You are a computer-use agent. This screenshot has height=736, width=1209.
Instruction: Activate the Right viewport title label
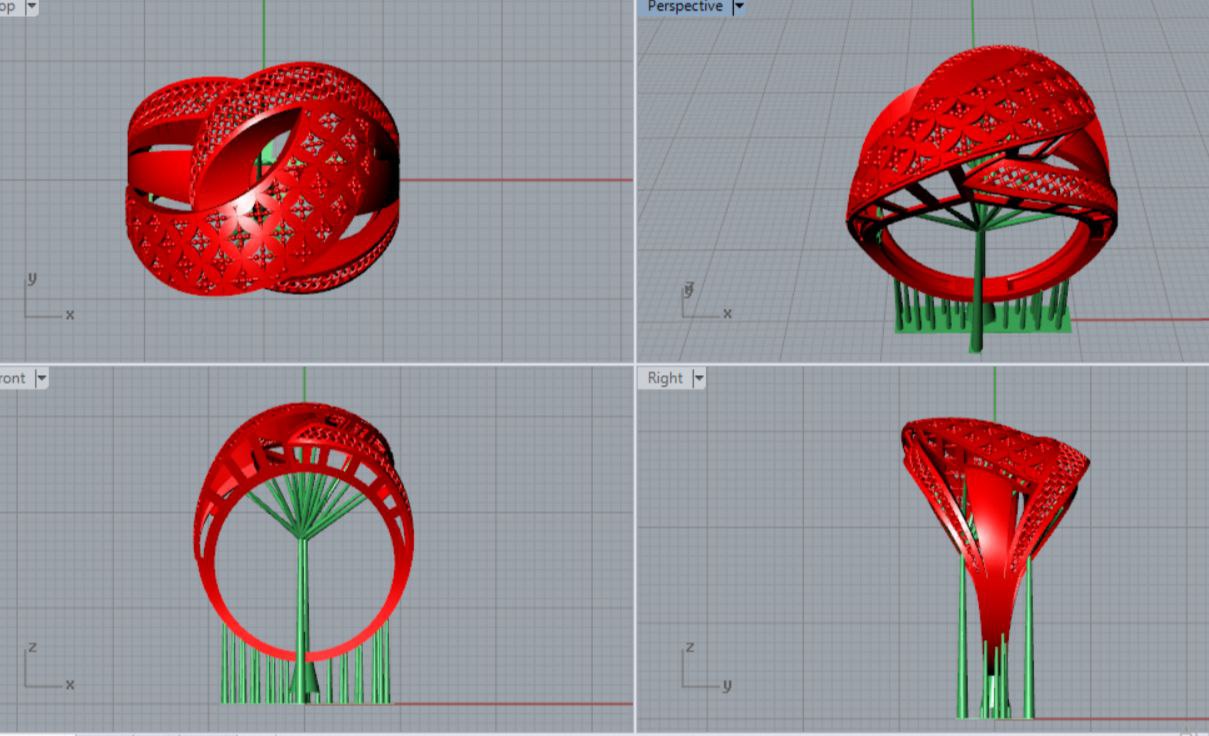664,378
